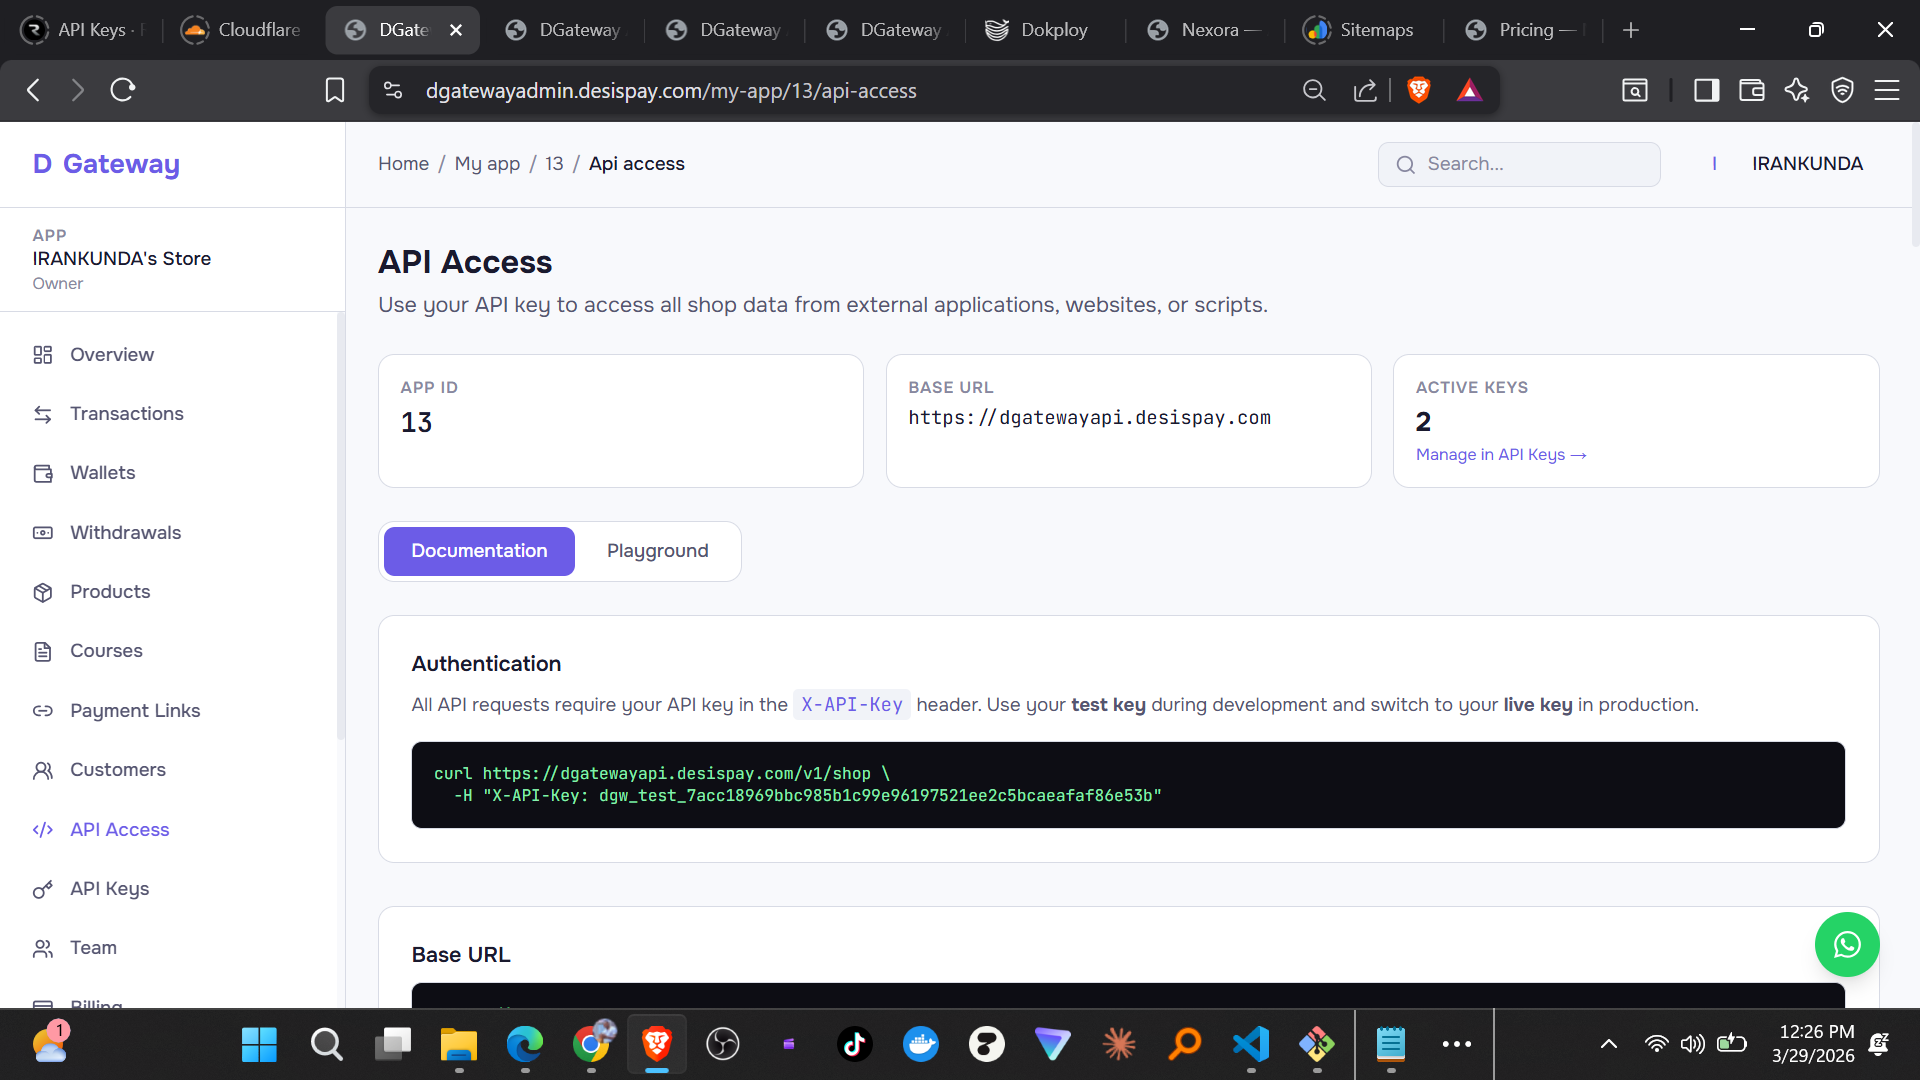Image resolution: width=1920 pixels, height=1080 pixels.
Task: Select the Documentation tab
Action: tap(479, 551)
